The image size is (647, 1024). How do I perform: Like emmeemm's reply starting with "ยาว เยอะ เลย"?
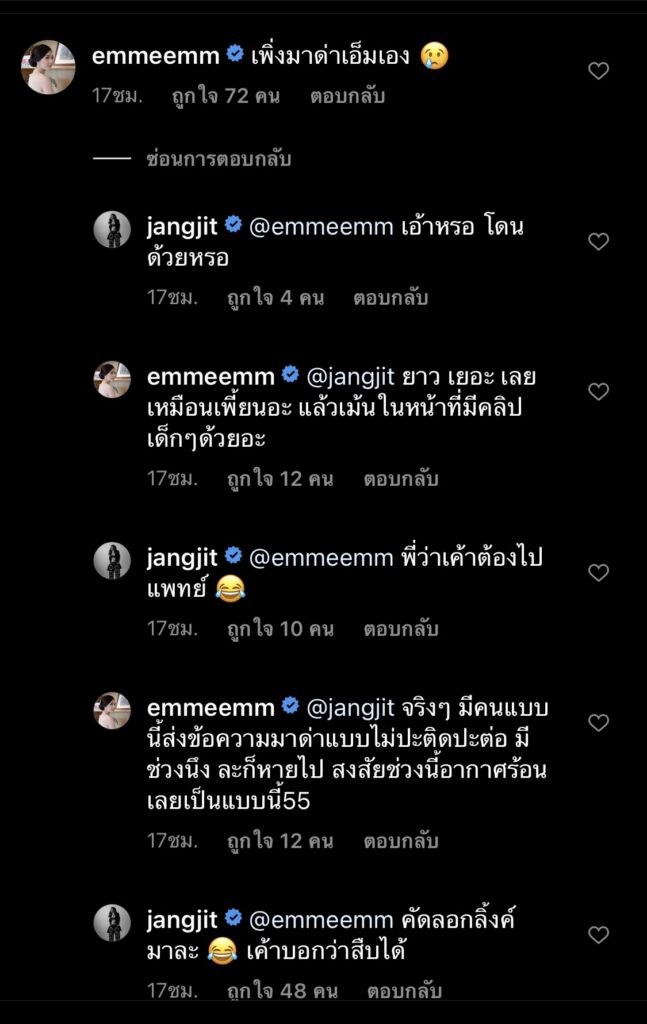coord(598,392)
